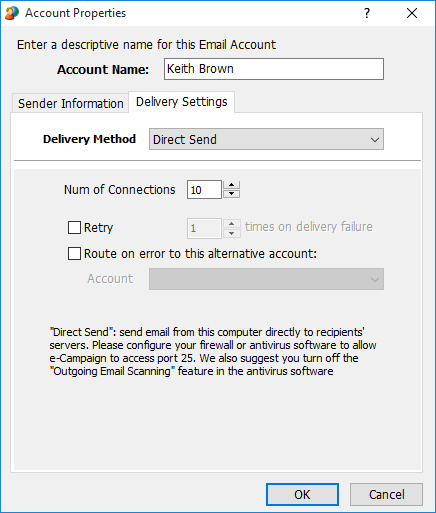Click the Account Name text field

pos(274,69)
